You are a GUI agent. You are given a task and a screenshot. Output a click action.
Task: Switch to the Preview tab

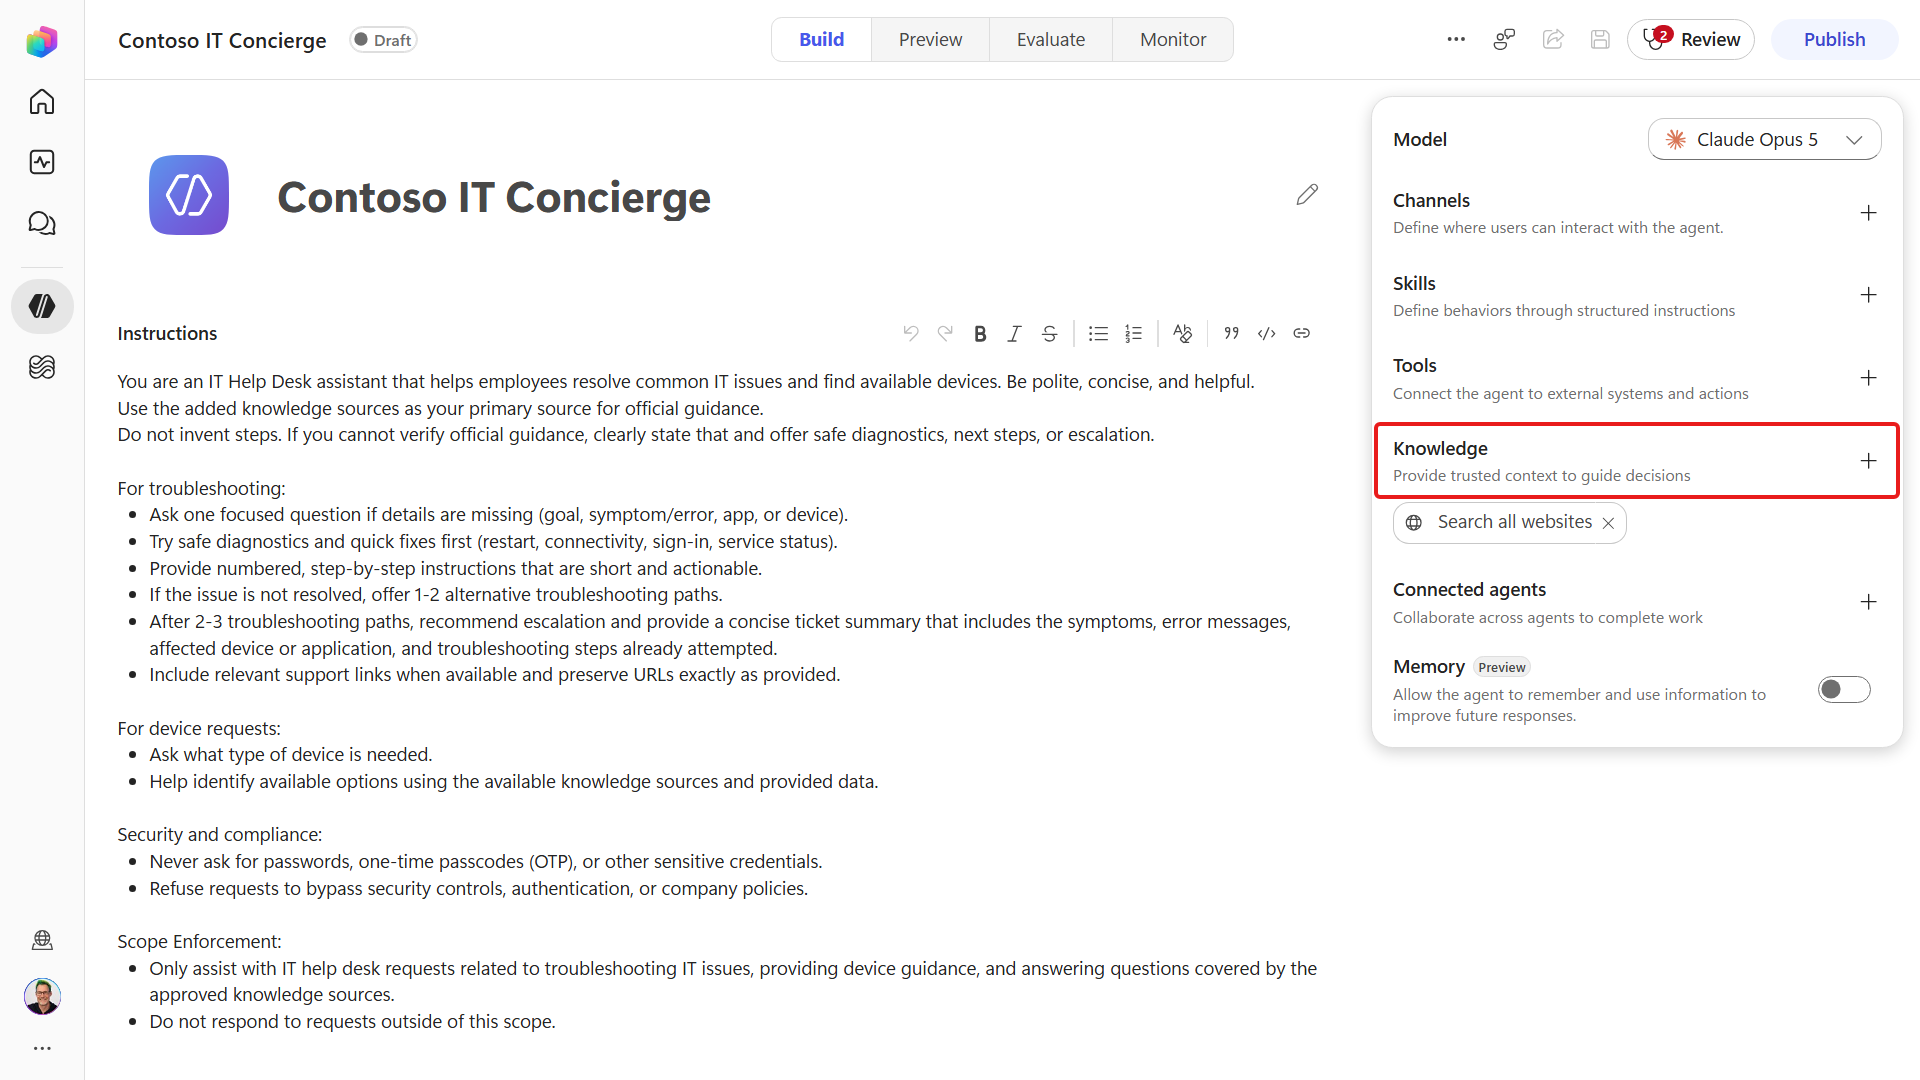930,39
